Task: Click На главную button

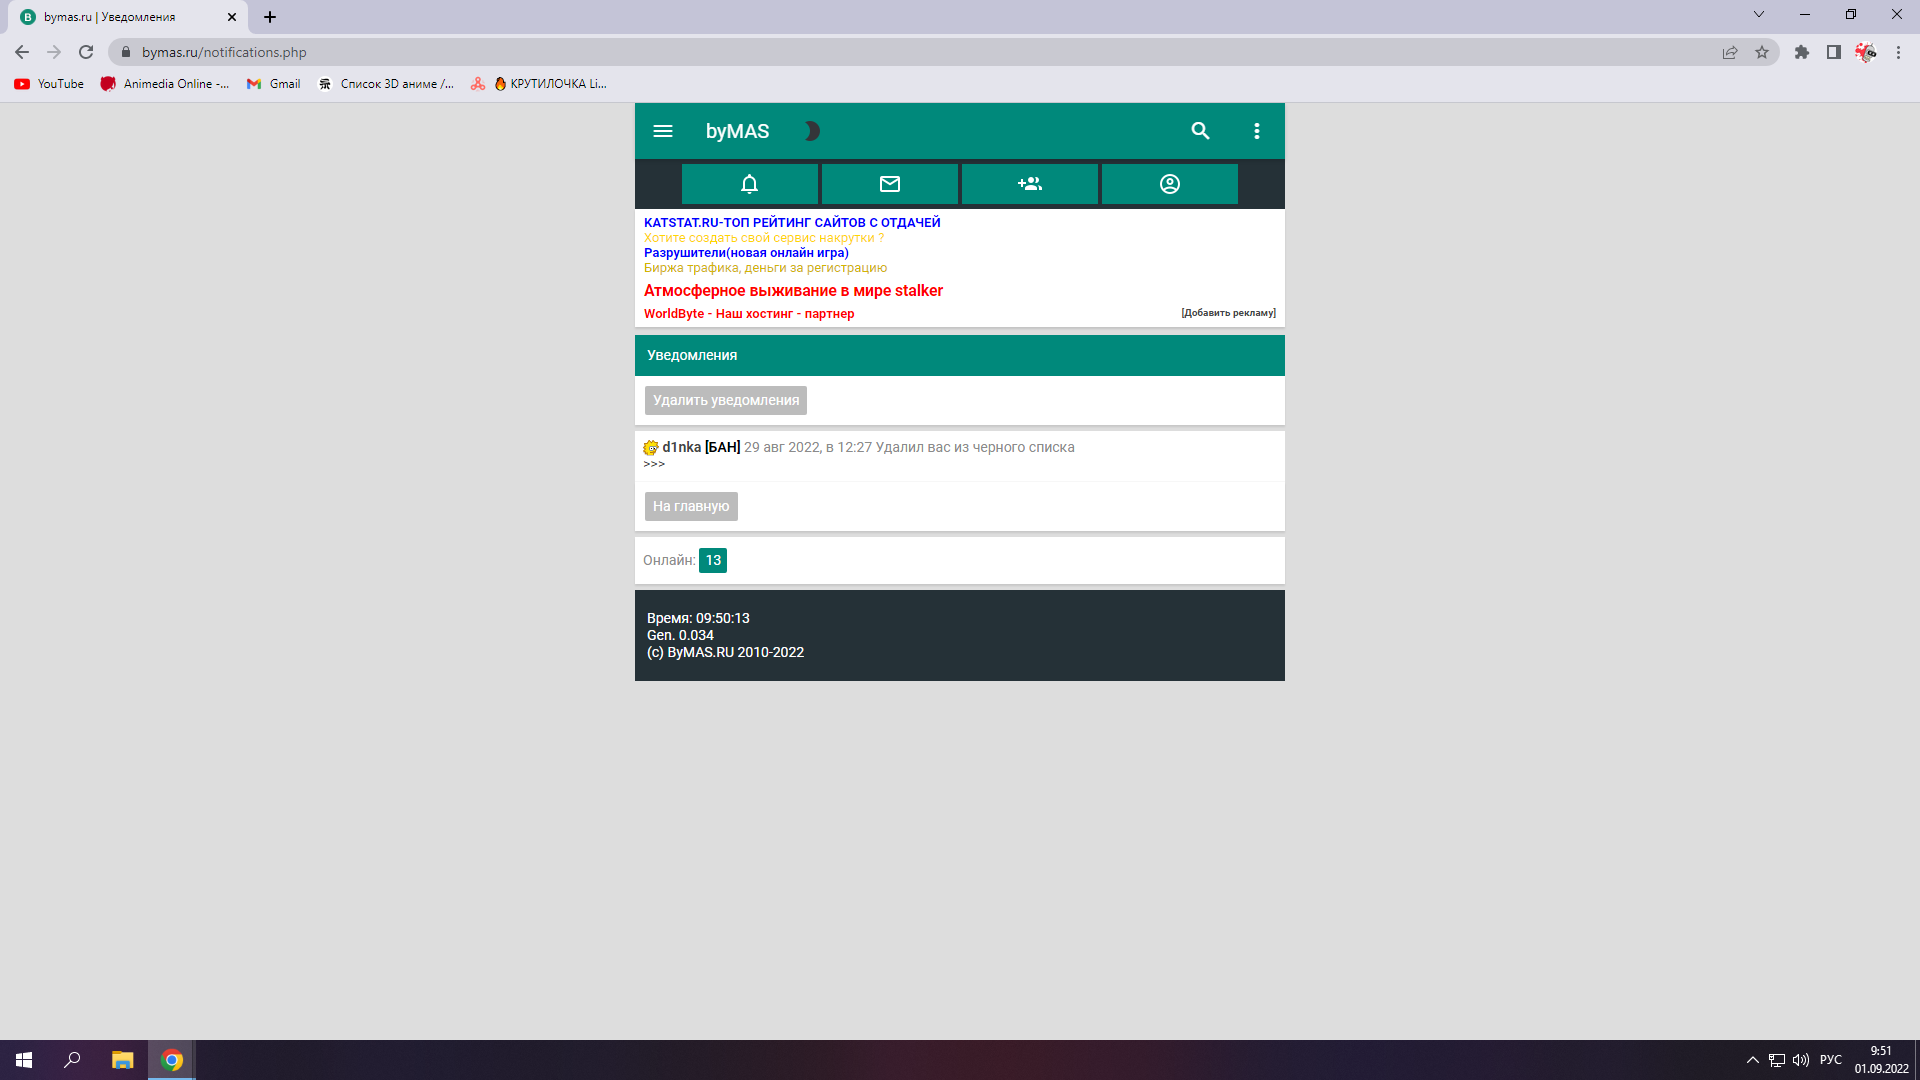Action: pyautogui.click(x=691, y=506)
